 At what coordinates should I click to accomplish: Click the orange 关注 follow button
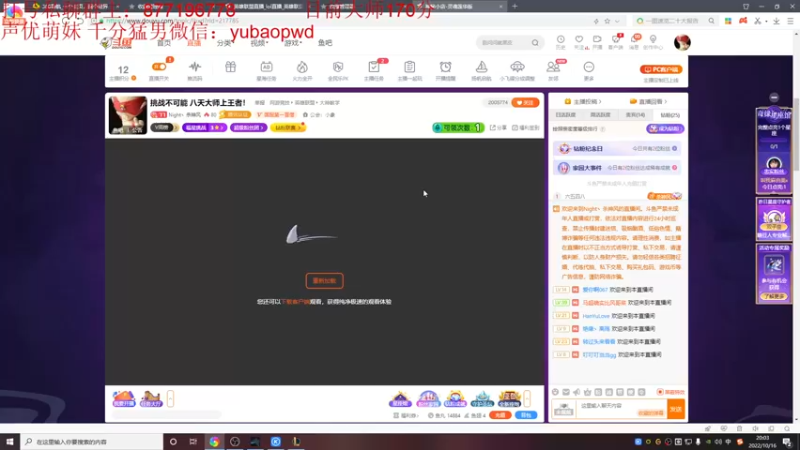[525, 103]
